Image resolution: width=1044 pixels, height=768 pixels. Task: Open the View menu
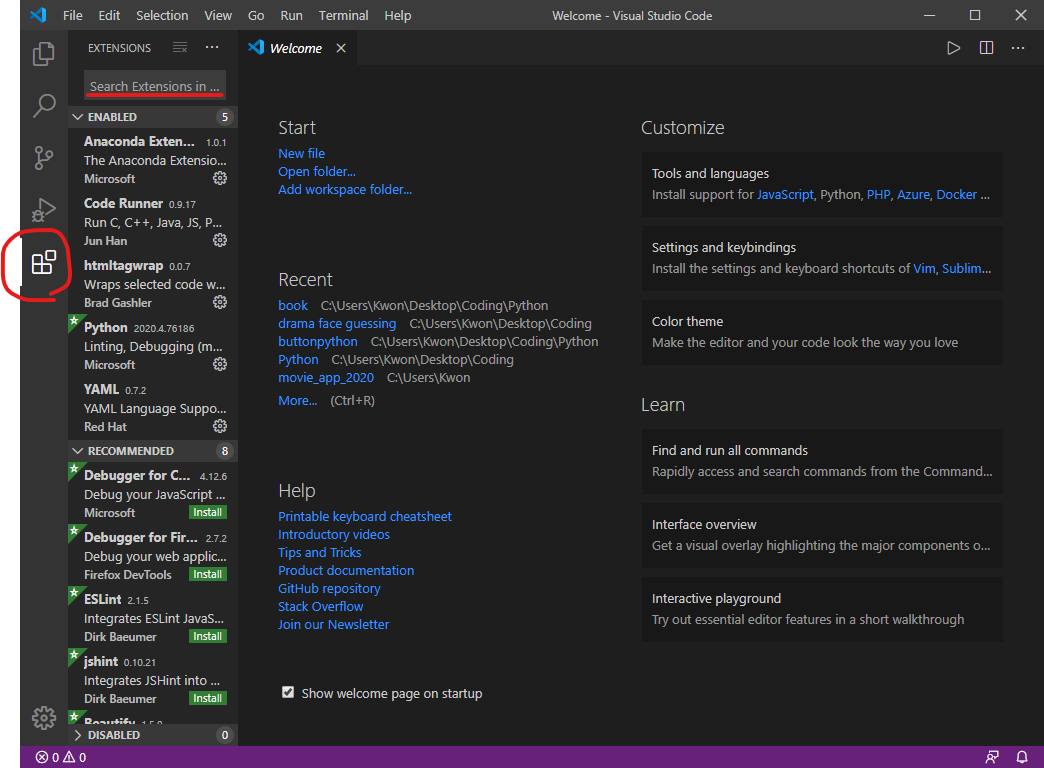point(218,15)
